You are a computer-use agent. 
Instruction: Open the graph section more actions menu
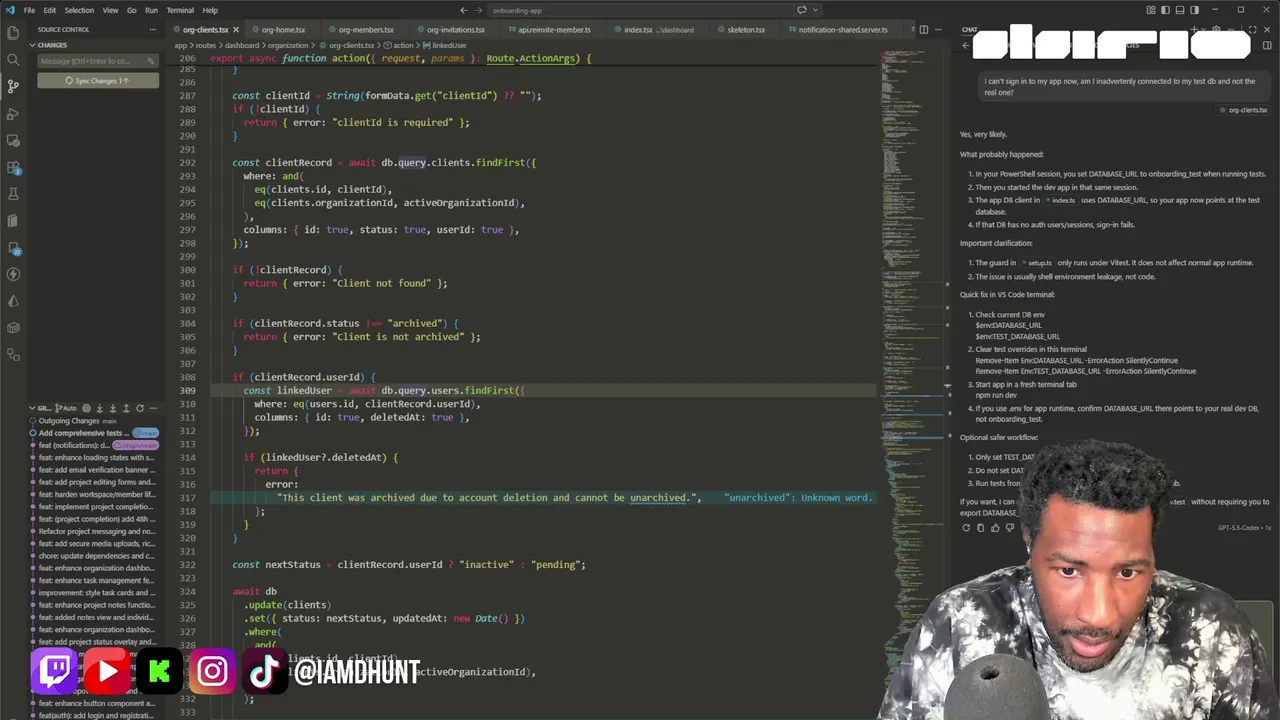(152, 408)
